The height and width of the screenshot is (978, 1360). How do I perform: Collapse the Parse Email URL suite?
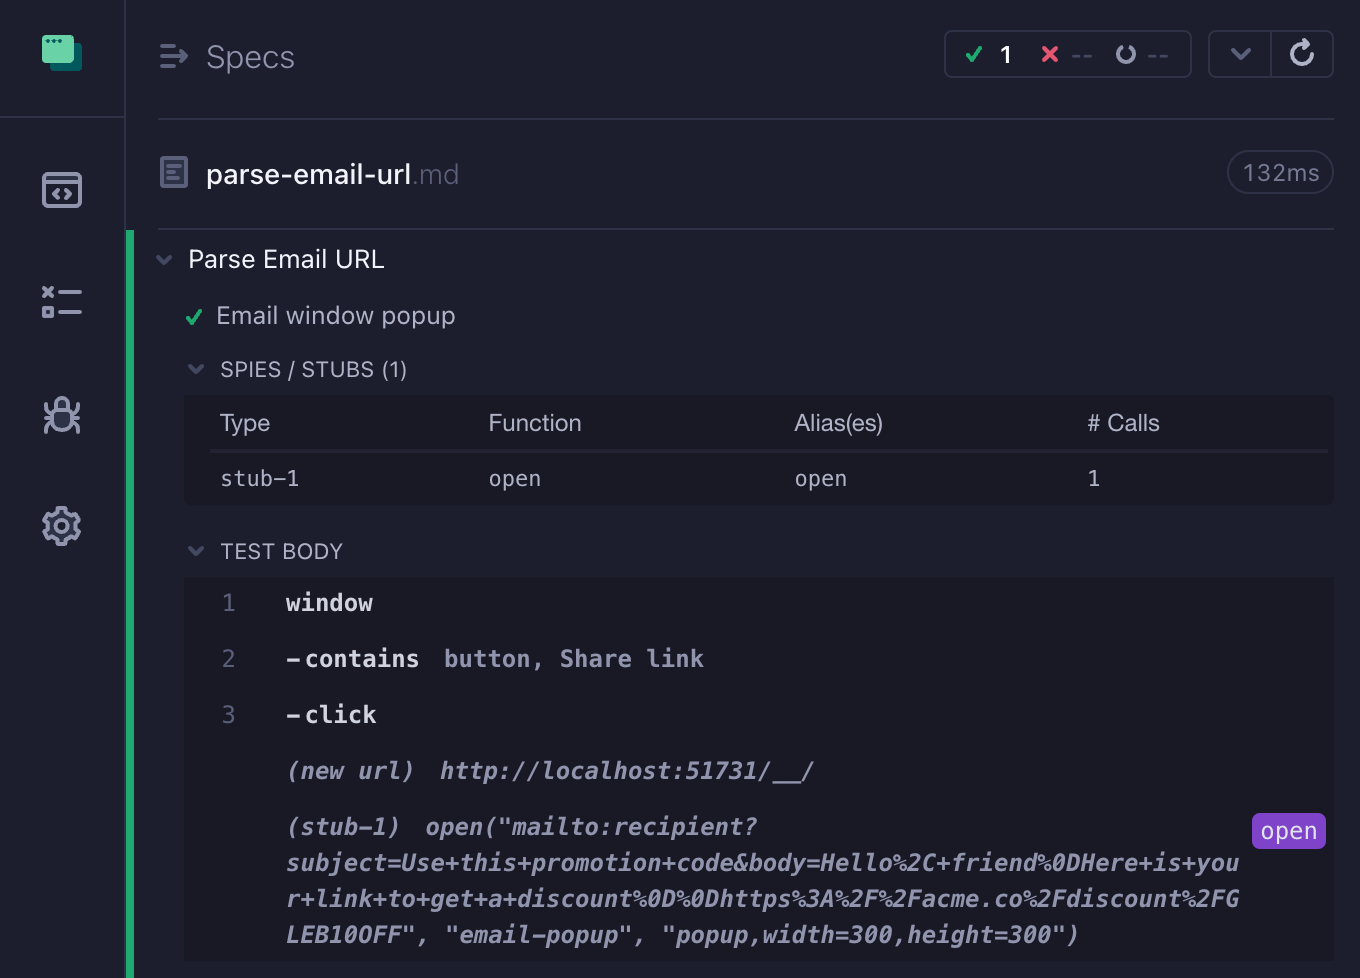pyautogui.click(x=165, y=260)
